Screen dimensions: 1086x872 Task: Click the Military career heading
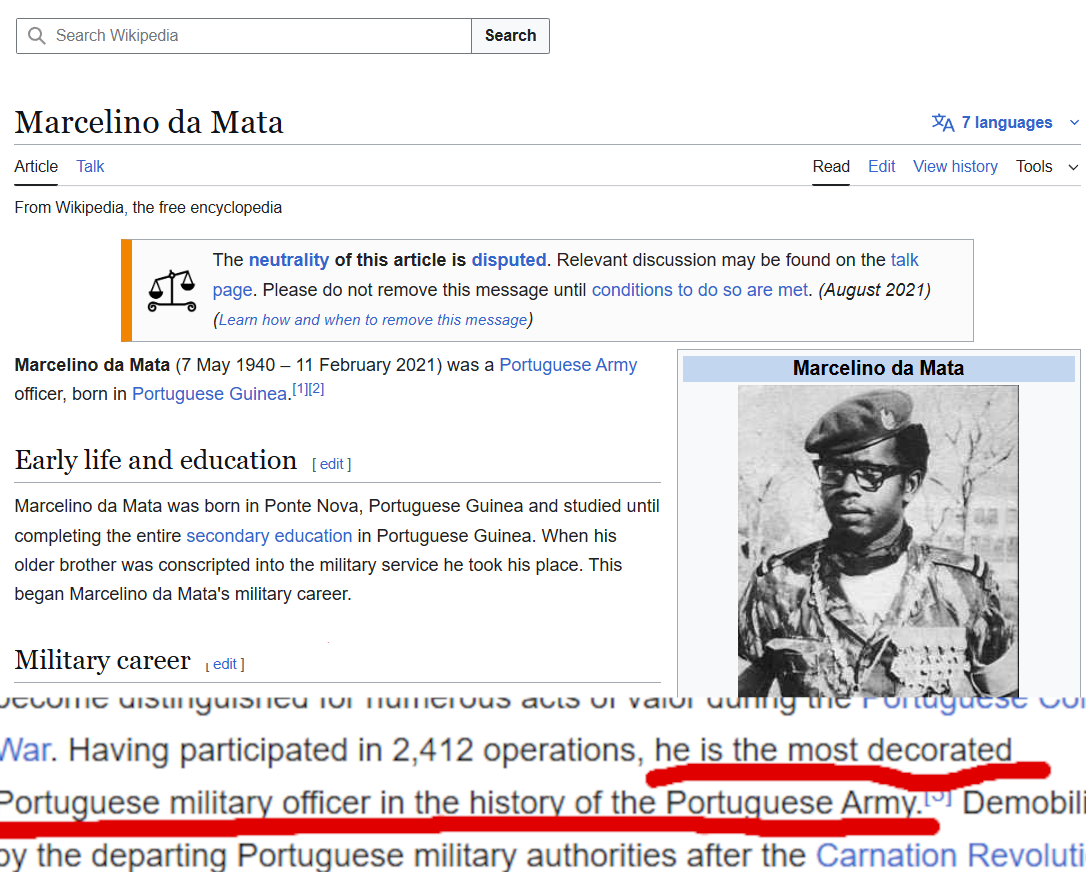(103, 660)
